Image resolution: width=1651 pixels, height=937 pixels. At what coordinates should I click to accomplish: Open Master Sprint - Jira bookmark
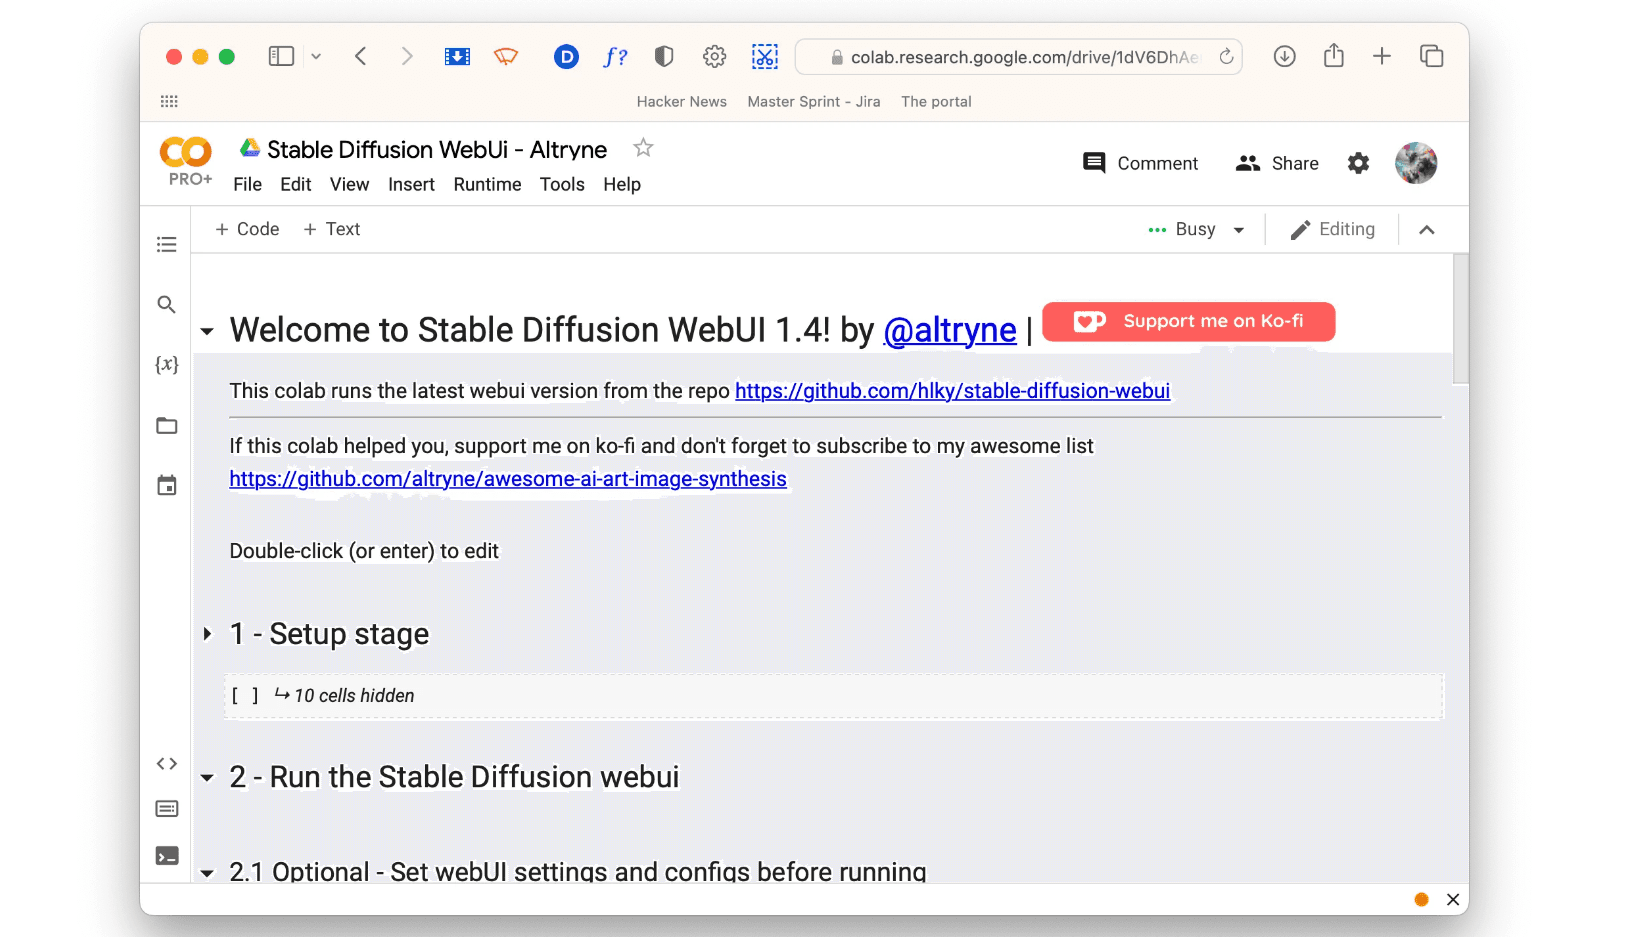814,101
